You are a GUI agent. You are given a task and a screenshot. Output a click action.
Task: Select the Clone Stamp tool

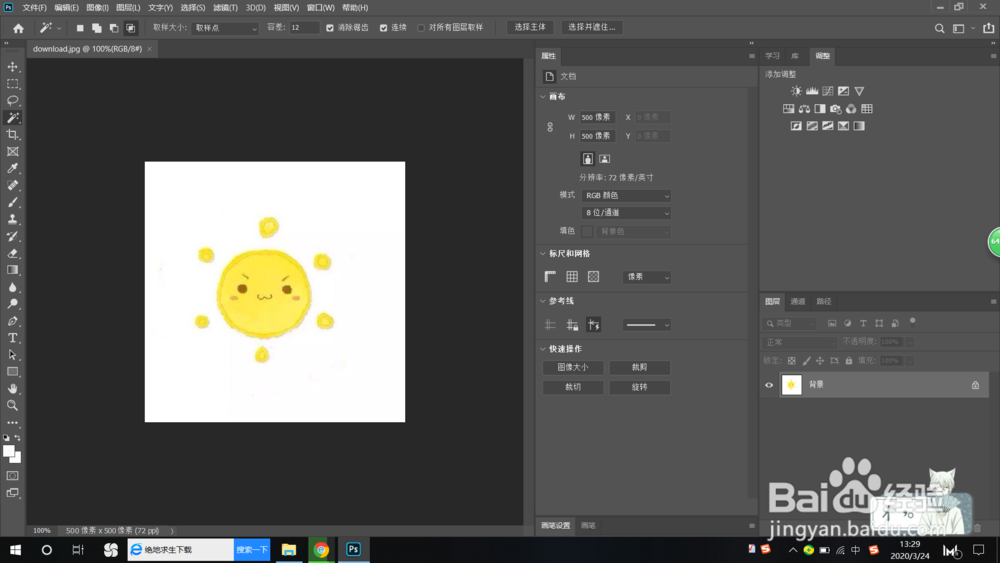click(x=12, y=219)
